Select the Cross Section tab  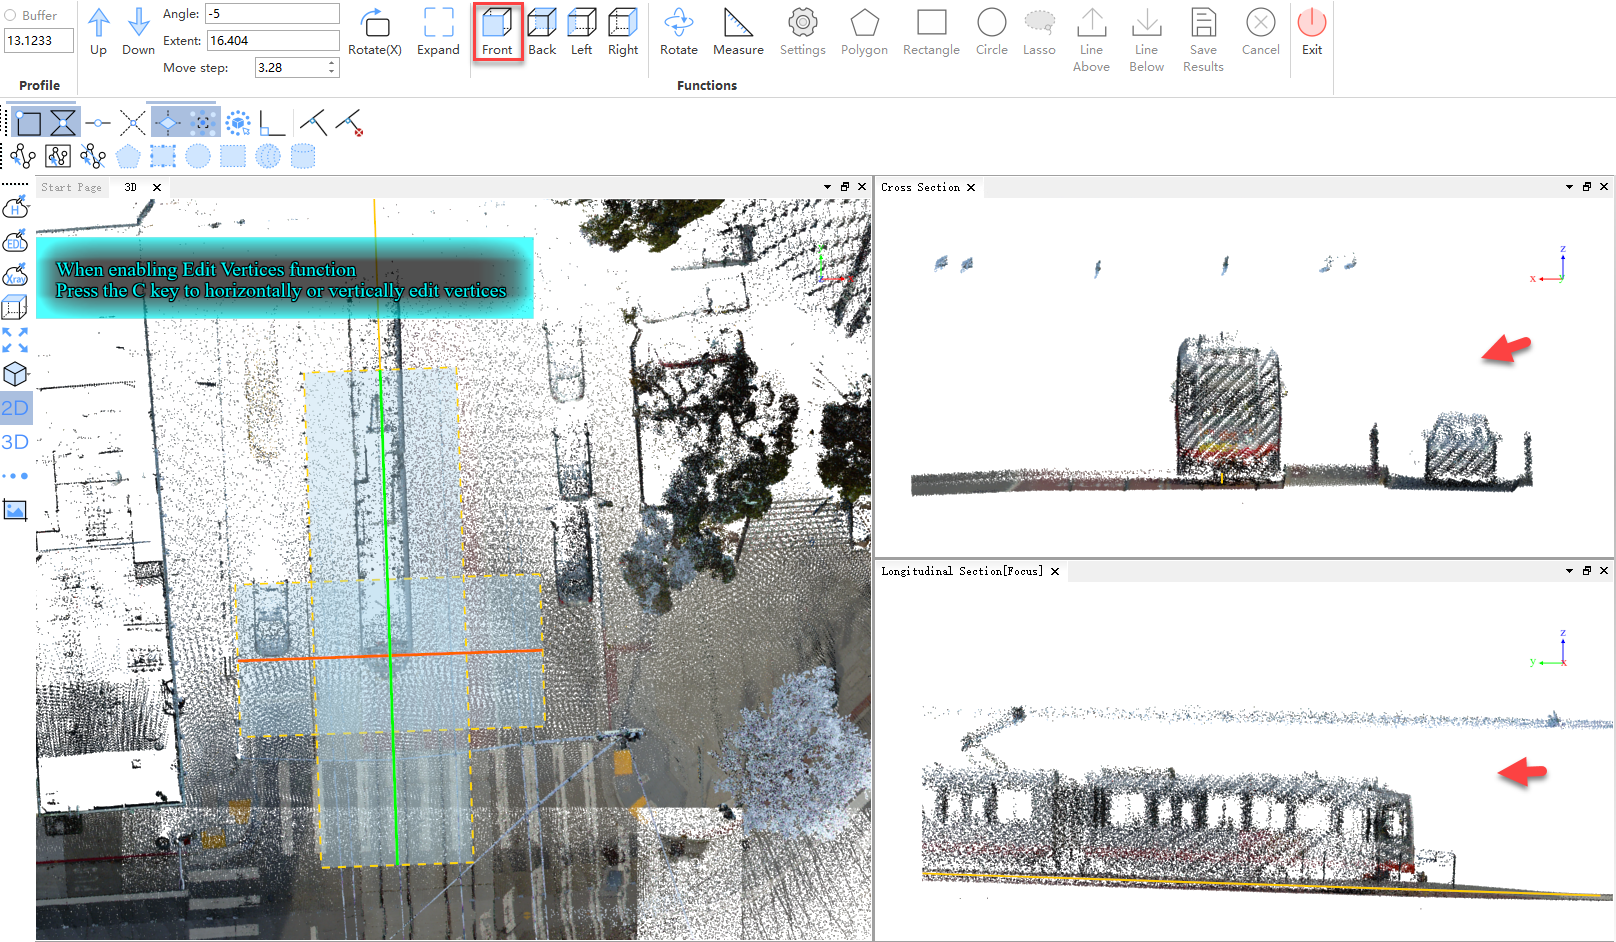pyautogui.click(x=920, y=187)
